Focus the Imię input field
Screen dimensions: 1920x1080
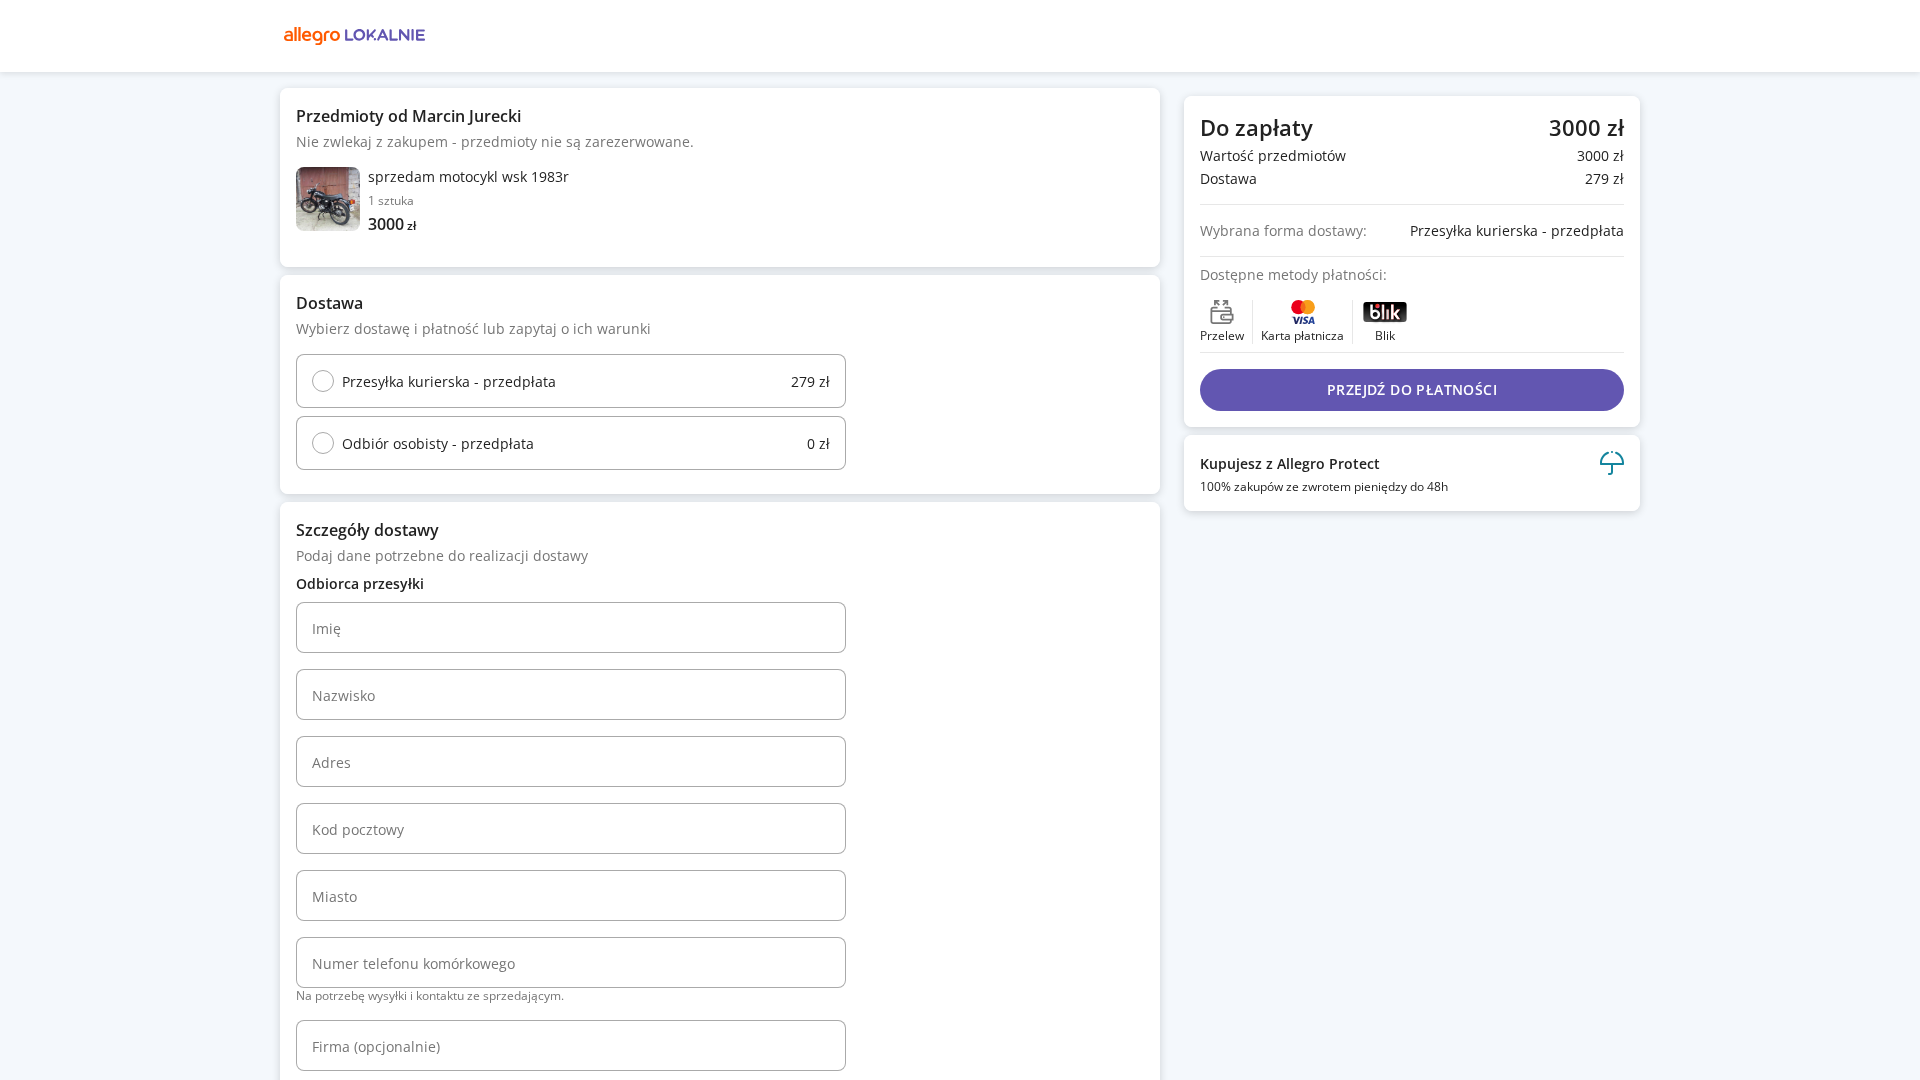[x=571, y=628]
